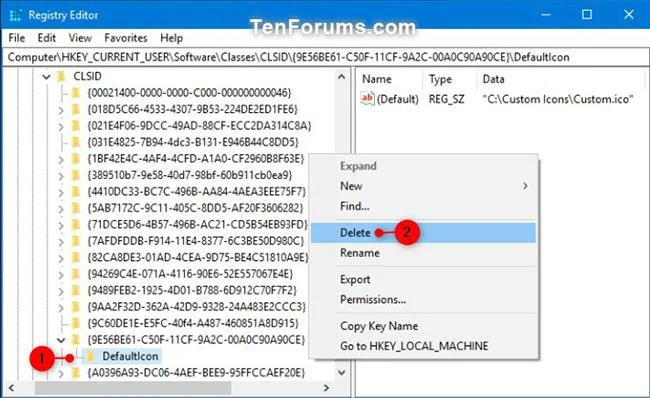Click folder icon of {71DCE5D6-4B57-496B-AC21-CD5B54EB93FD}

76,224
